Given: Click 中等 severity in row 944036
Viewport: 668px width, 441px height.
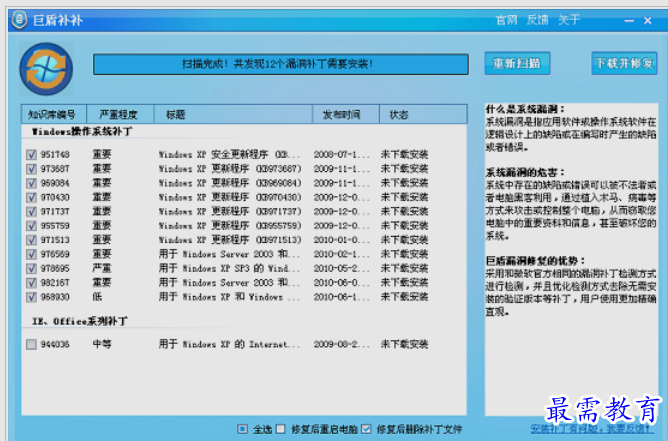Looking at the screenshot, I should (102, 344).
